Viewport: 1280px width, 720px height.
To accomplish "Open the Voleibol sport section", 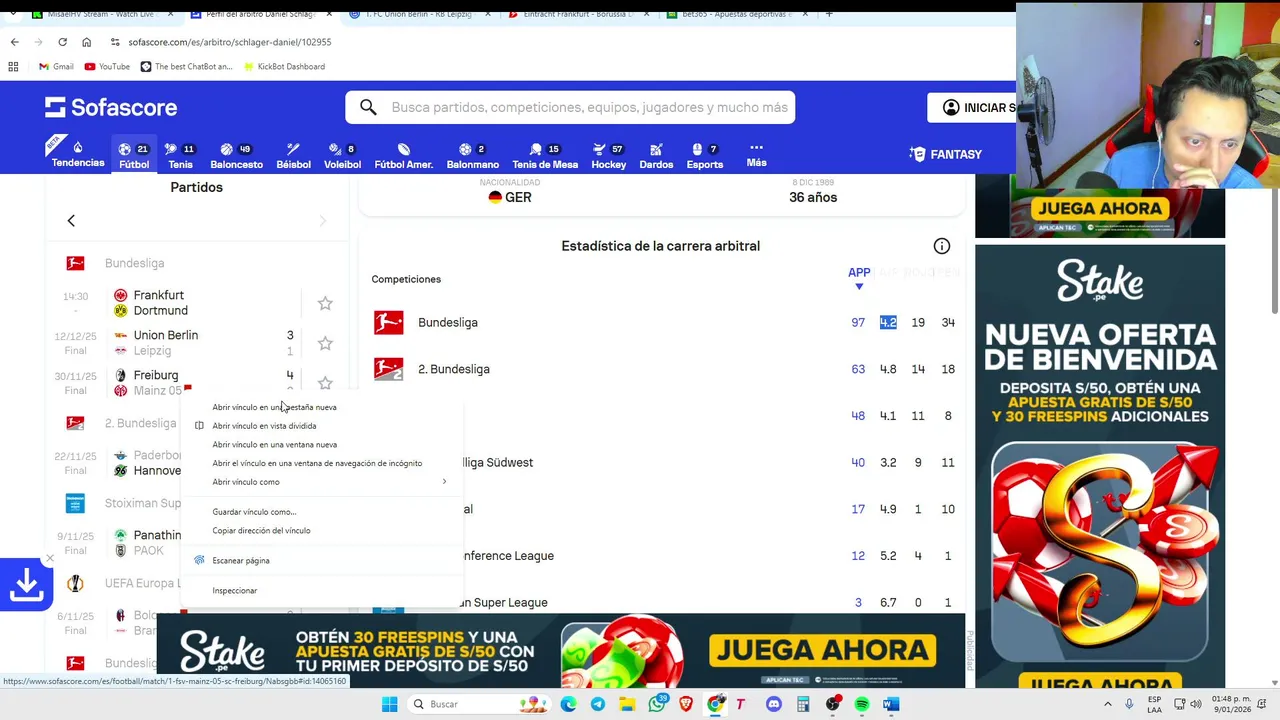I will point(342,155).
